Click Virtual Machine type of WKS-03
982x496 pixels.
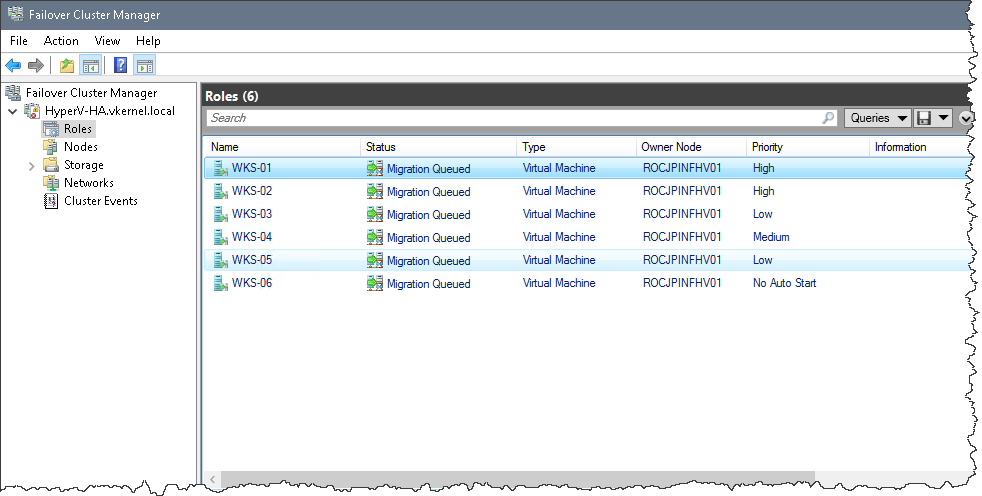[559, 214]
